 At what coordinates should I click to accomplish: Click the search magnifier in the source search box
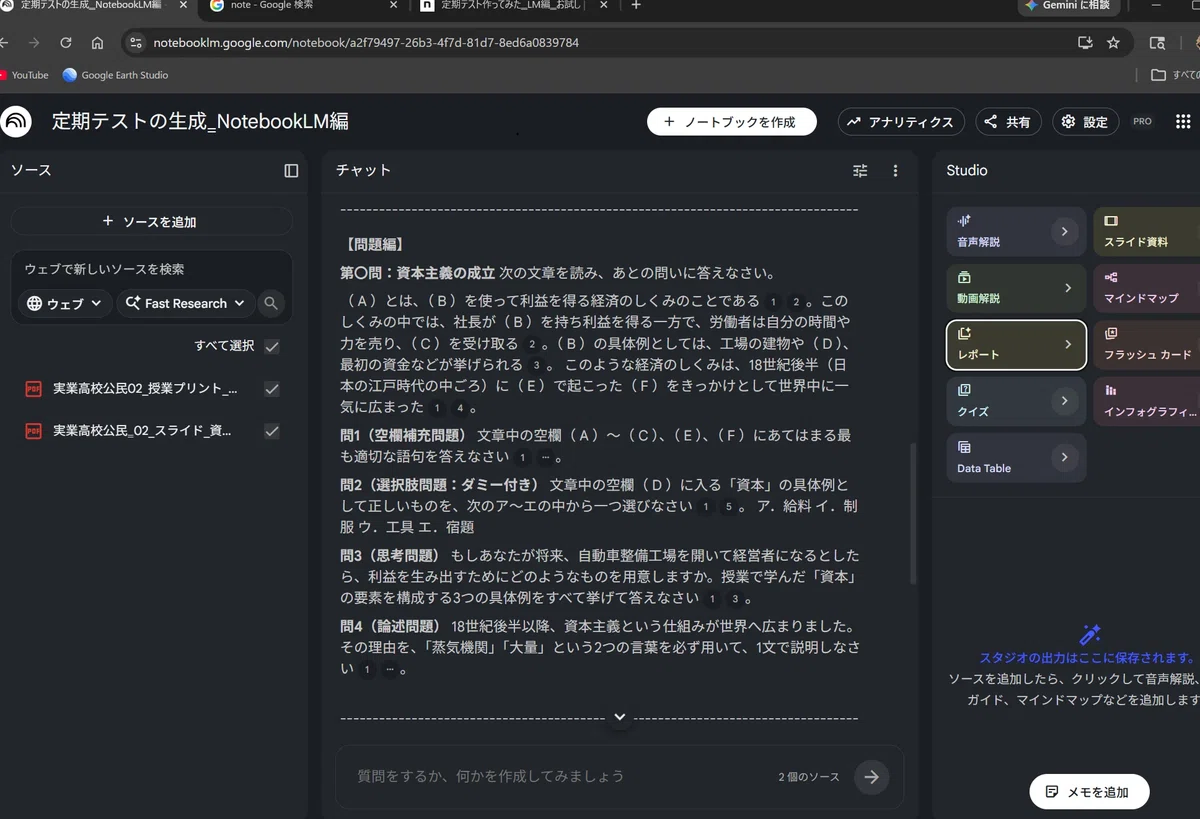pyautogui.click(x=270, y=303)
